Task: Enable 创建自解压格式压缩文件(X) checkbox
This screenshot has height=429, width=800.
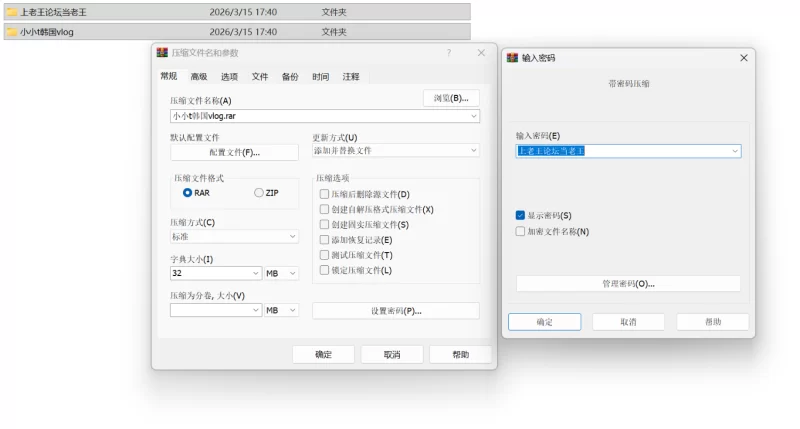Action: pos(324,209)
